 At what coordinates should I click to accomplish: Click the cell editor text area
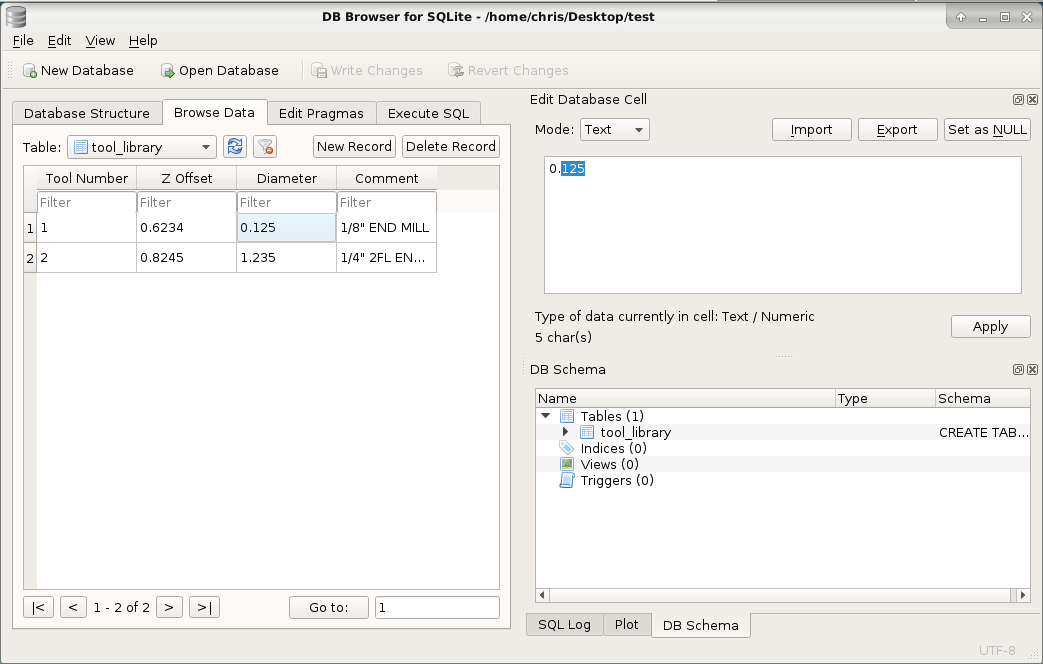click(783, 225)
